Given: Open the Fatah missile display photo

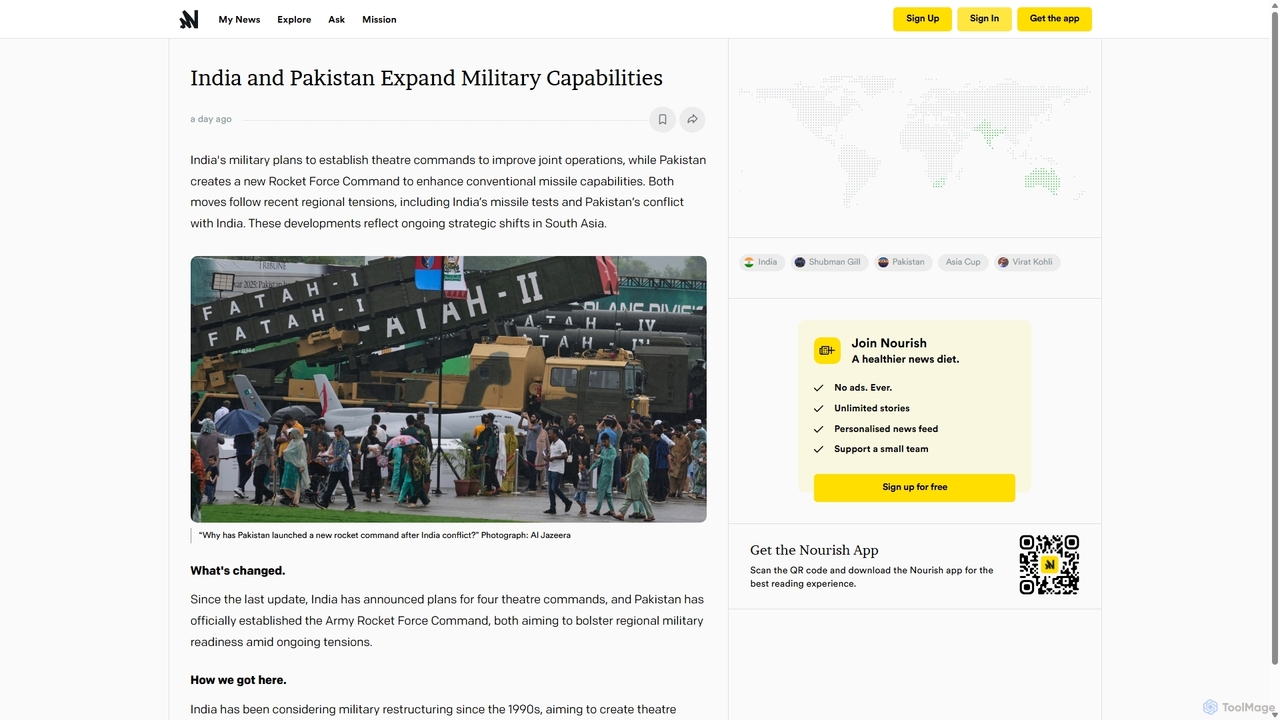Looking at the screenshot, I should (x=448, y=389).
